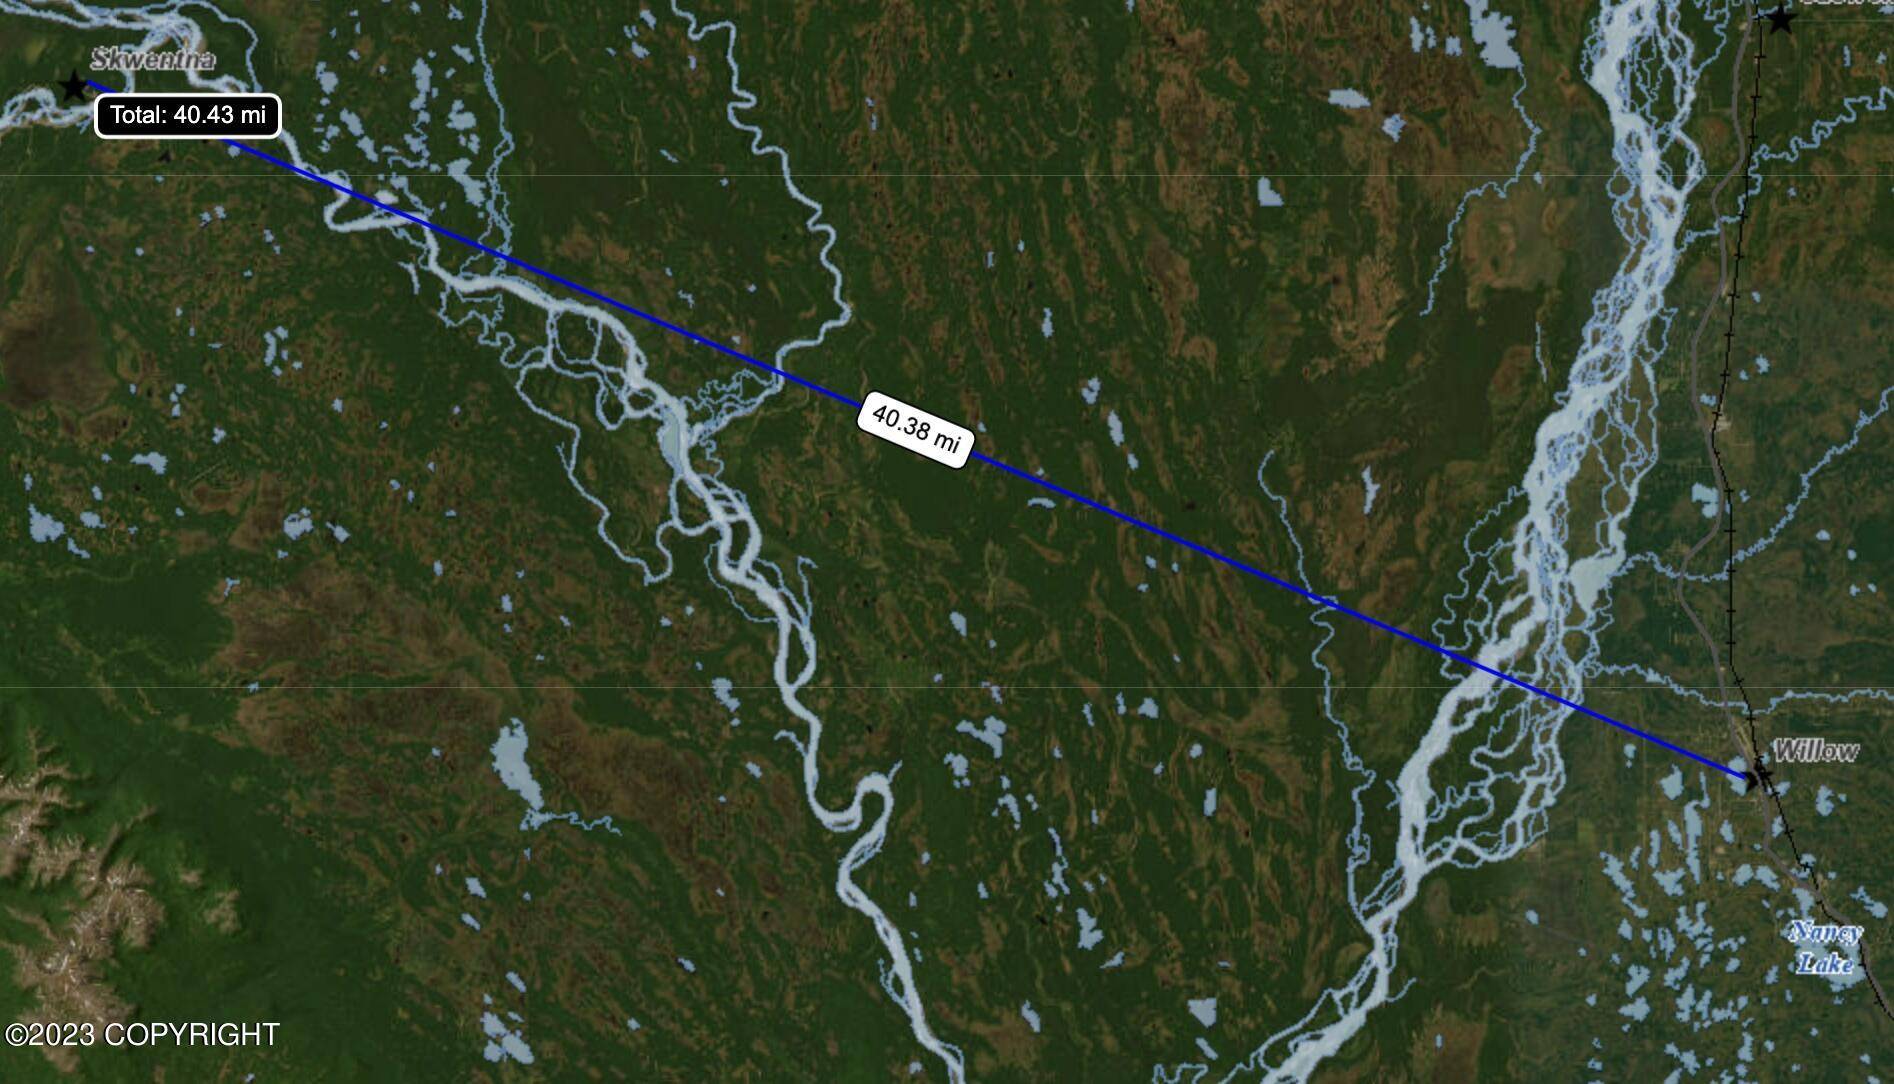The image size is (1894, 1084).
Task: Click the star marker at top-right edge
Action: (1780, 18)
